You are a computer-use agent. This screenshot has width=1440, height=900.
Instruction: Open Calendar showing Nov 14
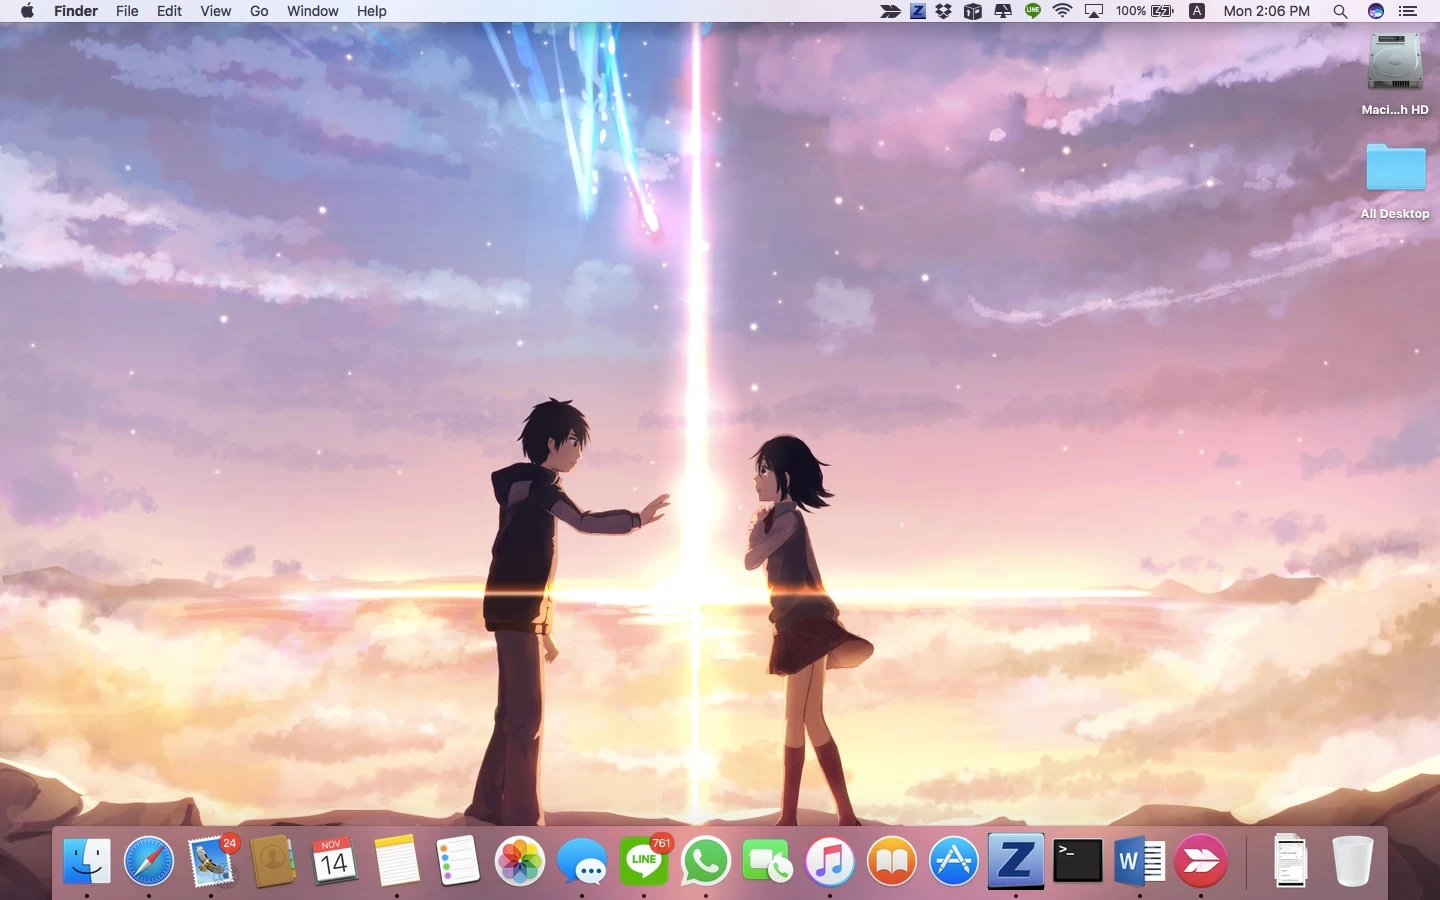pos(334,861)
